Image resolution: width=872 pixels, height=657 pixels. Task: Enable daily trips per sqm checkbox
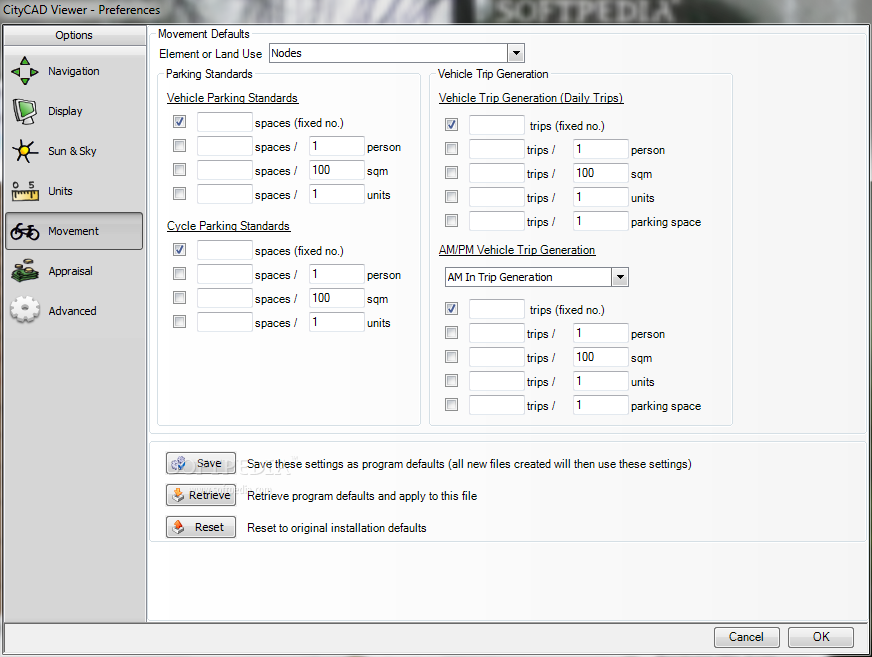tap(452, 172)
